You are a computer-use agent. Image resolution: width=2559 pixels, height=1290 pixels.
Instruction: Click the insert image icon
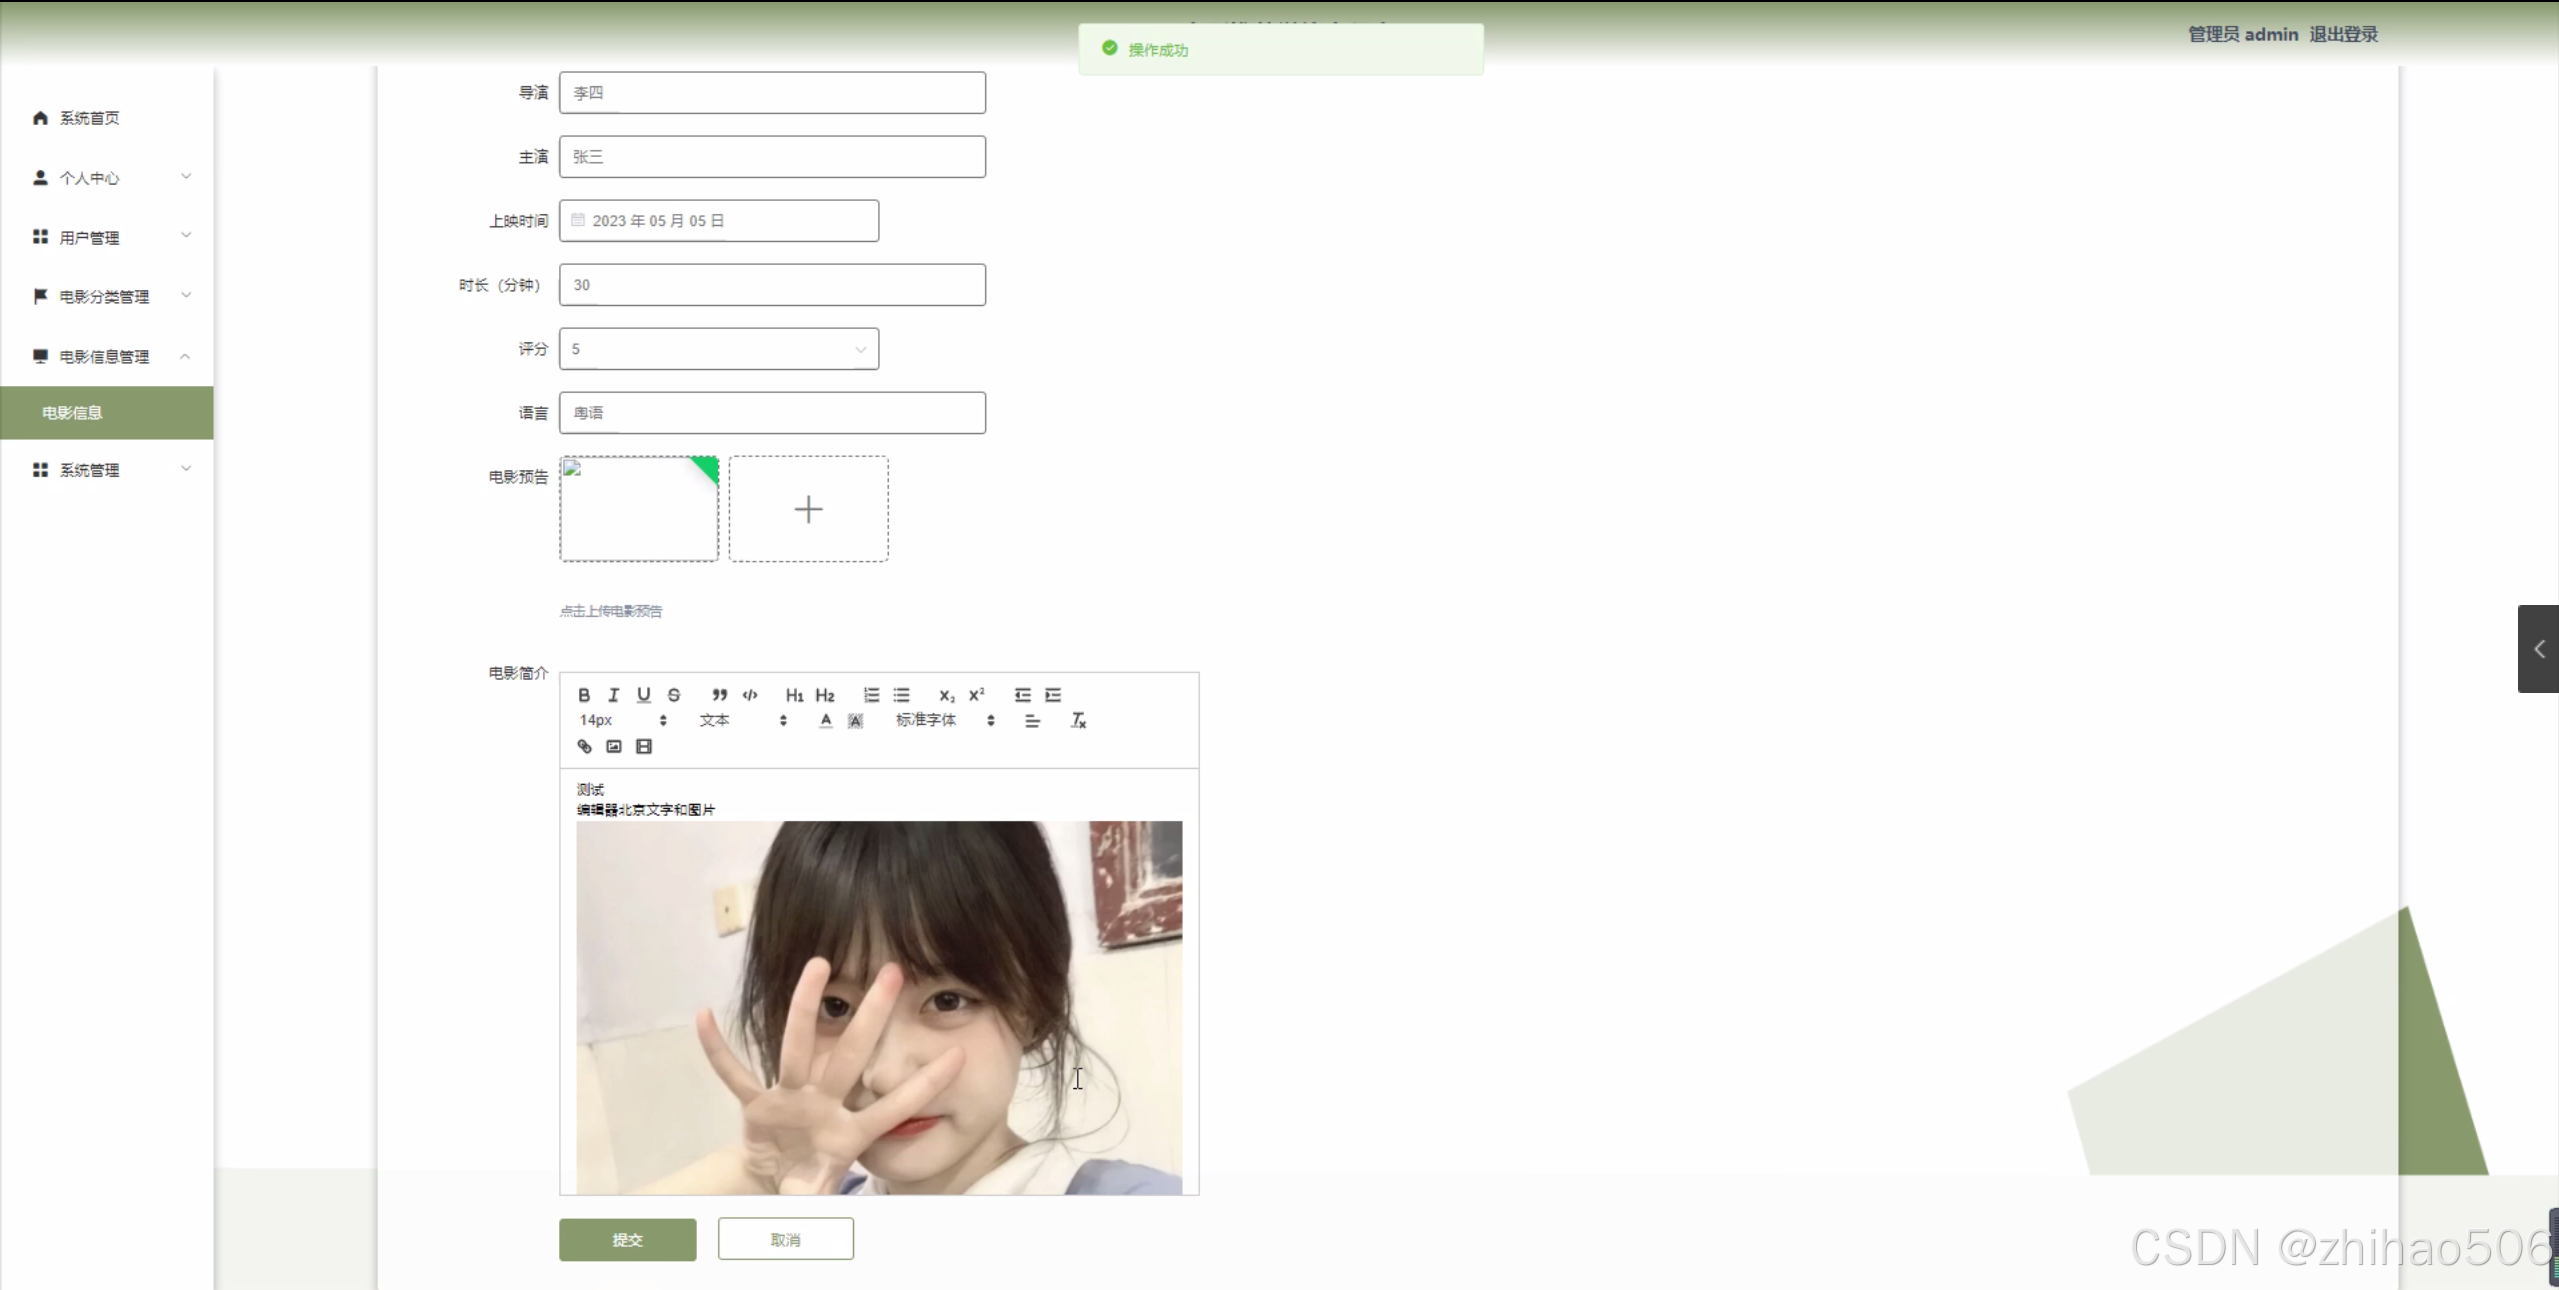614,746
